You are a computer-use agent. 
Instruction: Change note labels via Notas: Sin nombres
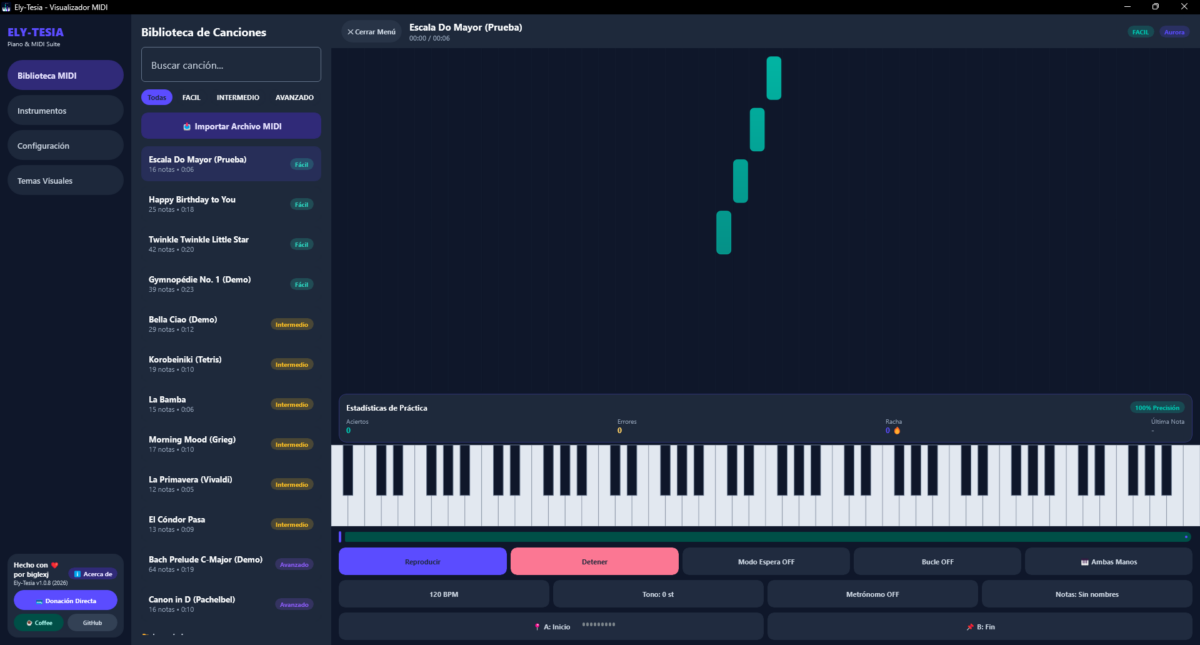[1087, 594]
